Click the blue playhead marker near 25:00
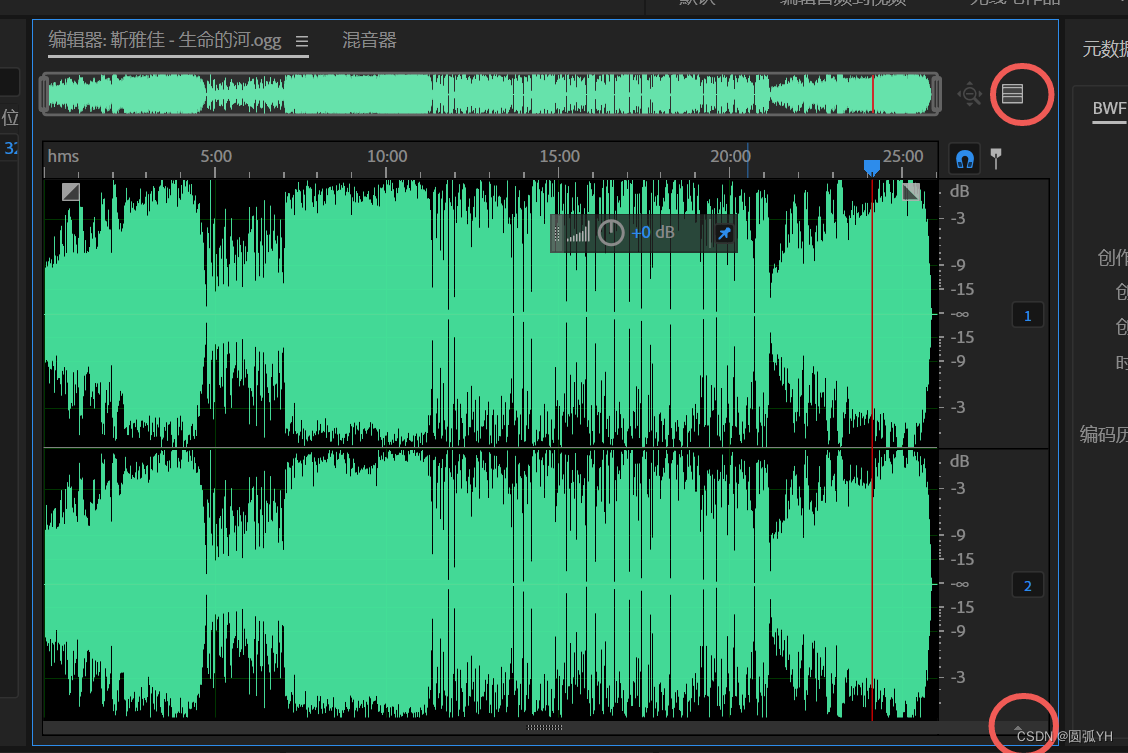Viewport: 1128px width, 753px height. pyautogui.click(x=871, y=166)
